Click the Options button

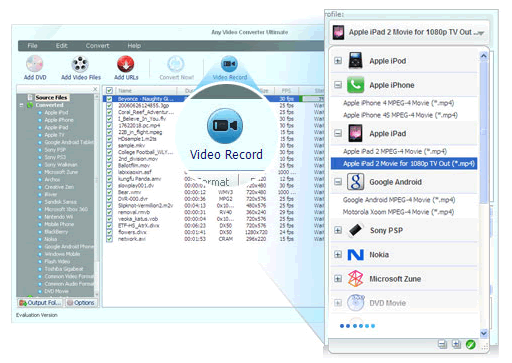point(81,303)
